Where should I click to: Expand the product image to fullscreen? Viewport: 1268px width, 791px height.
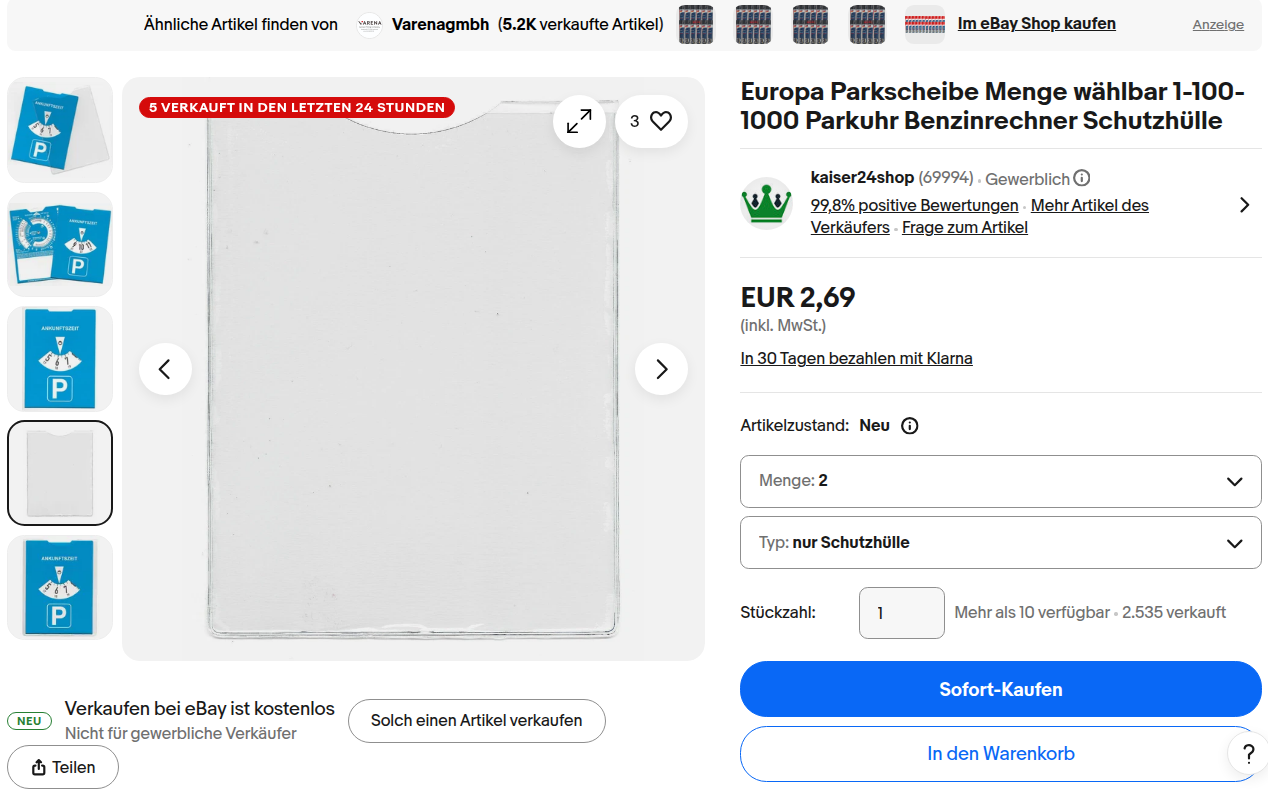coord(579,121)
